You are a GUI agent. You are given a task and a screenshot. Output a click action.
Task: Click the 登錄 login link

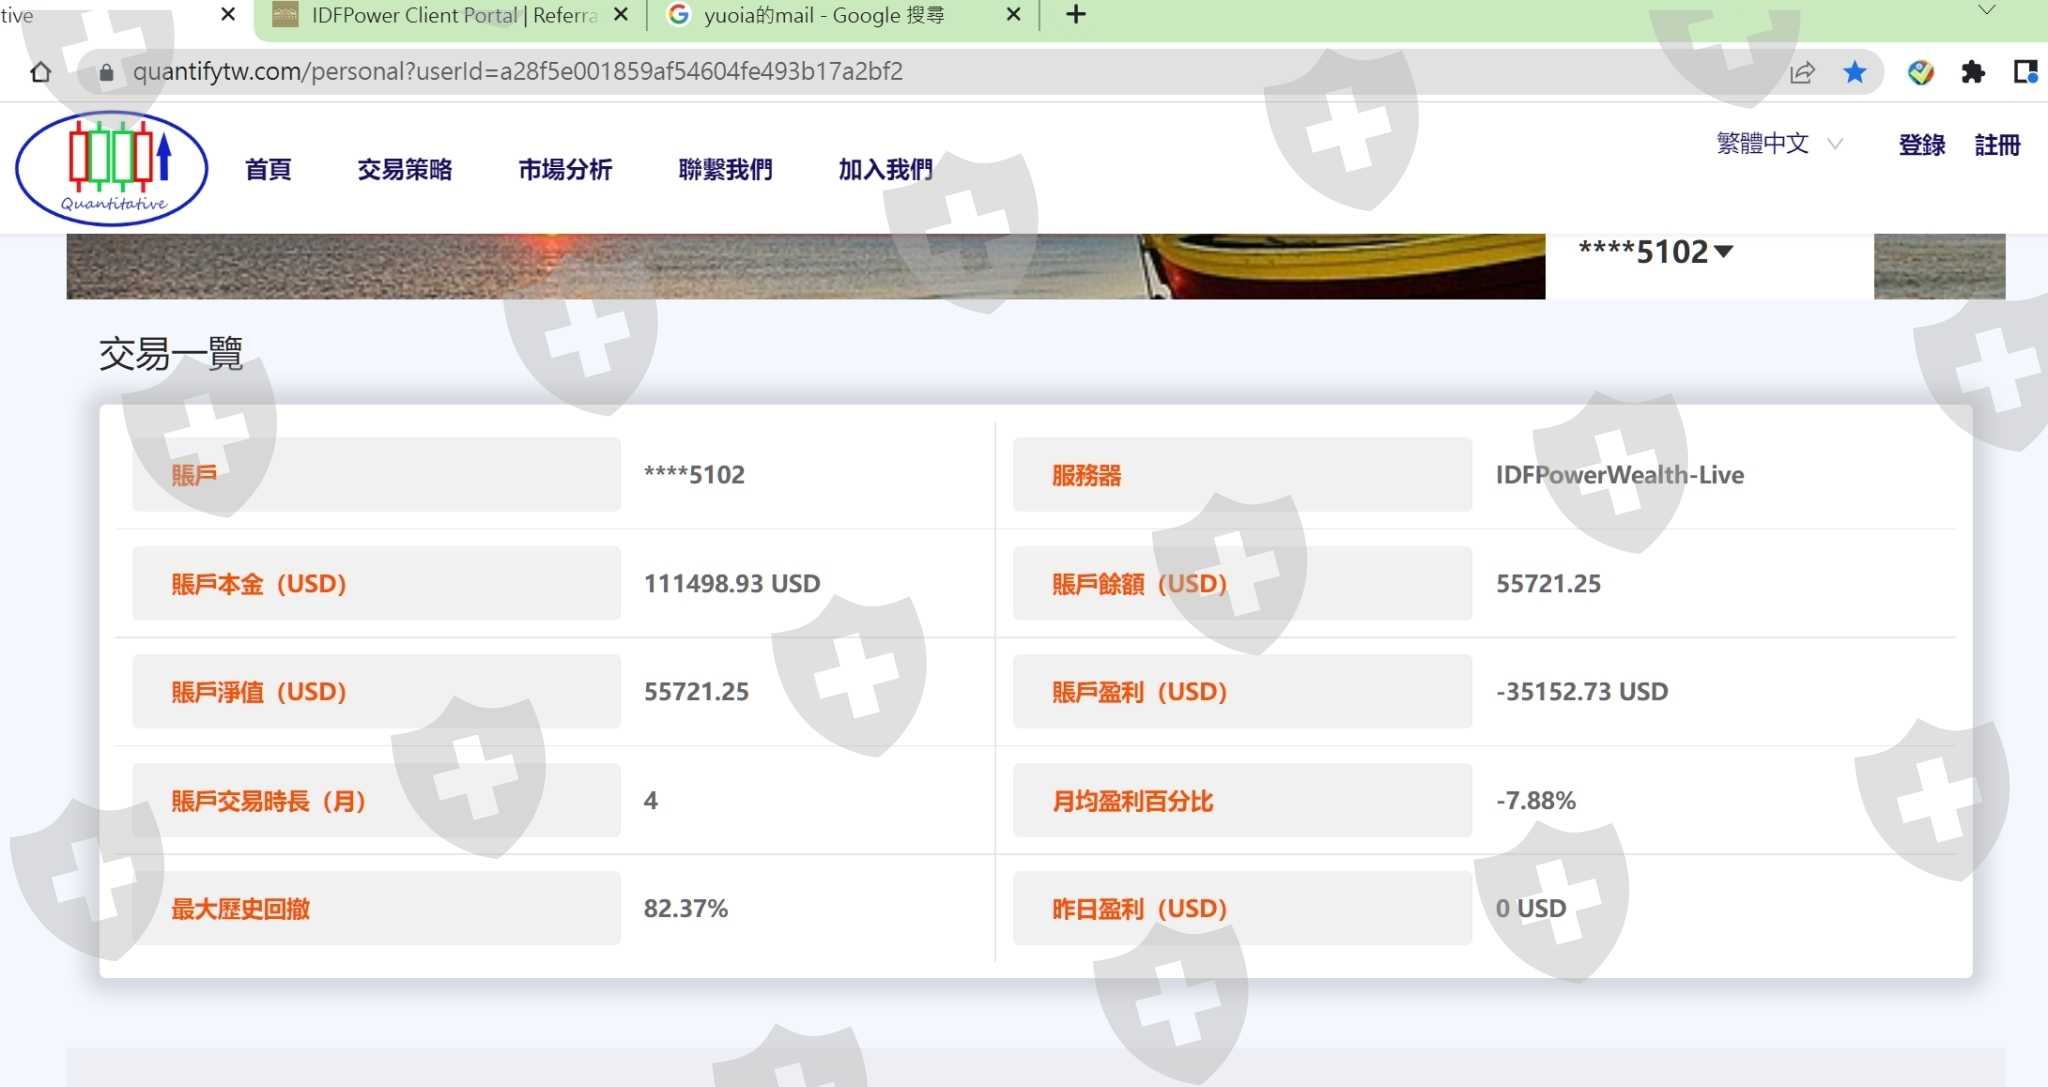1921,145
